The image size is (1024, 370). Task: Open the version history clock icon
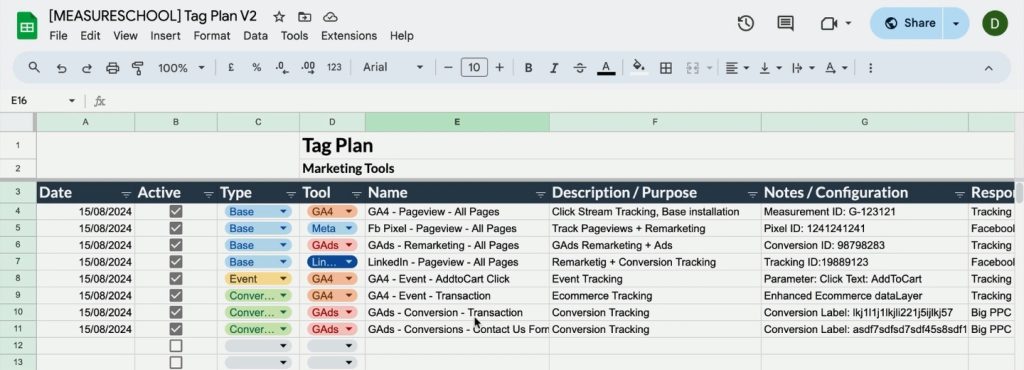coord(745,23)
